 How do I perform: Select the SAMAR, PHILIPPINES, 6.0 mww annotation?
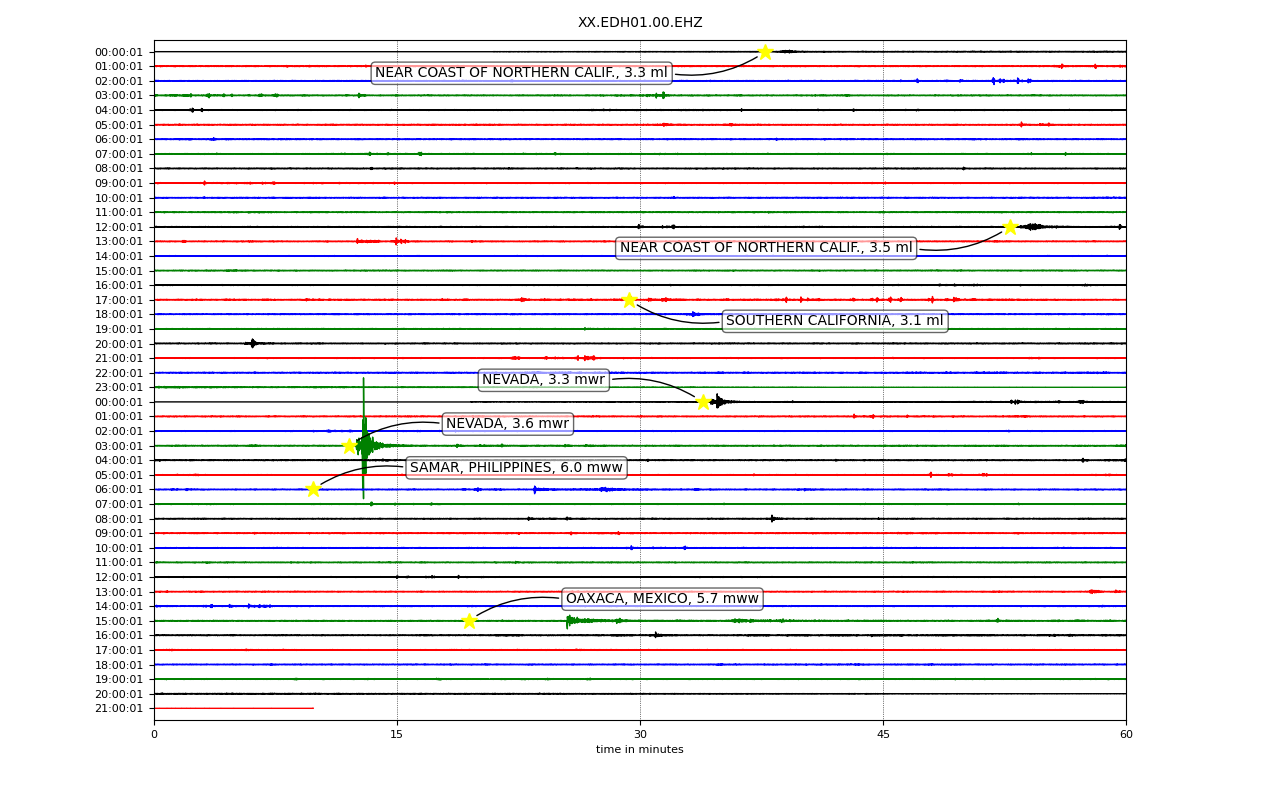click(x=516, y=468)
